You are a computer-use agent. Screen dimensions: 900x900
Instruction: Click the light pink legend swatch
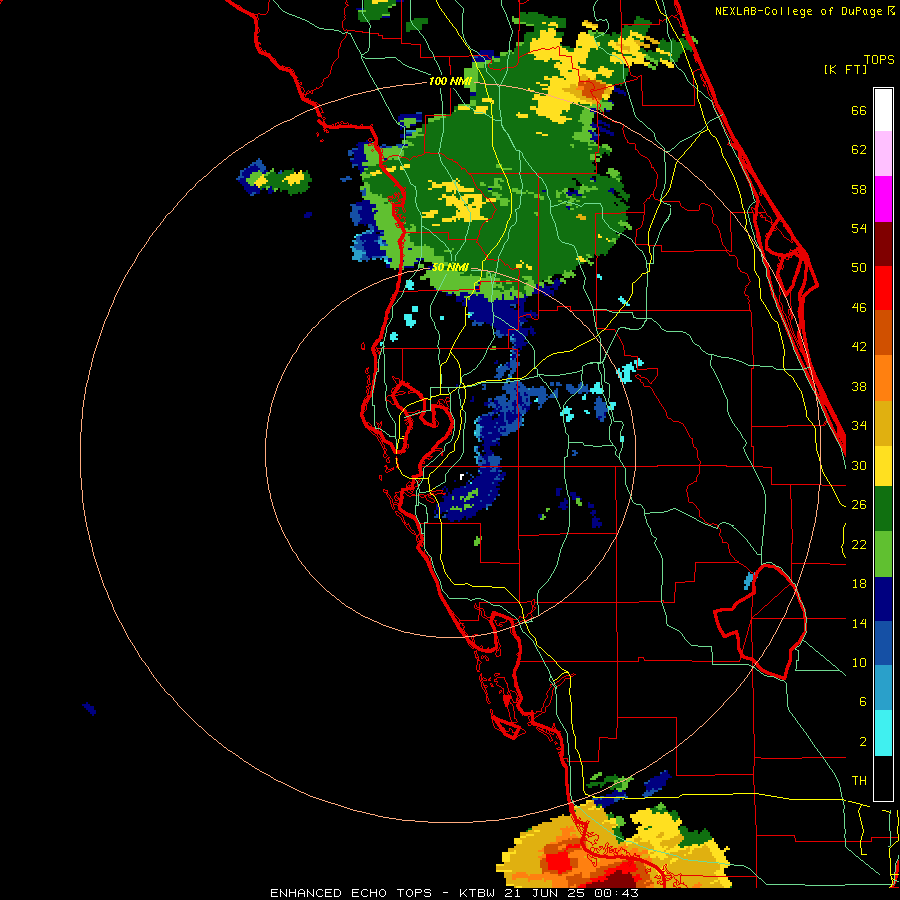[883, 154]
